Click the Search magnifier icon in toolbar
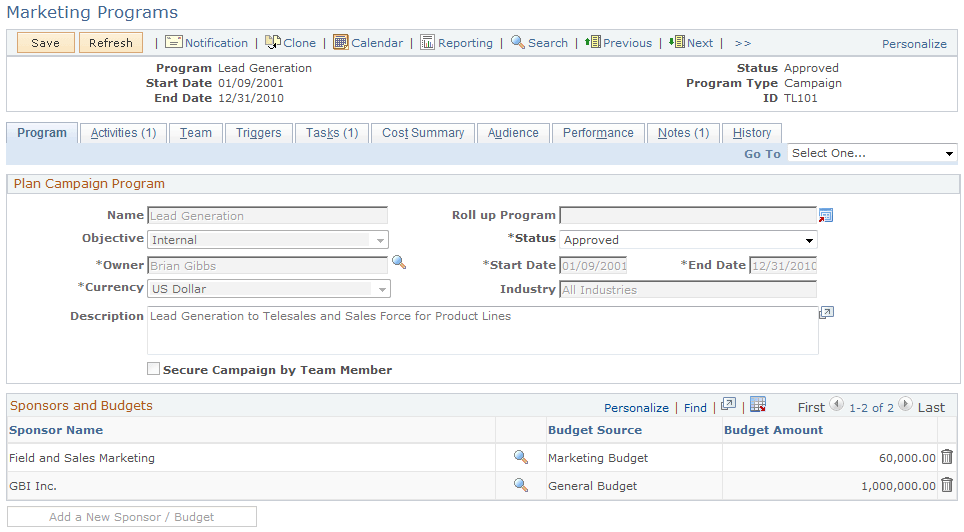The height and width of the screenshot is (532, 964). tap(518, 42)
